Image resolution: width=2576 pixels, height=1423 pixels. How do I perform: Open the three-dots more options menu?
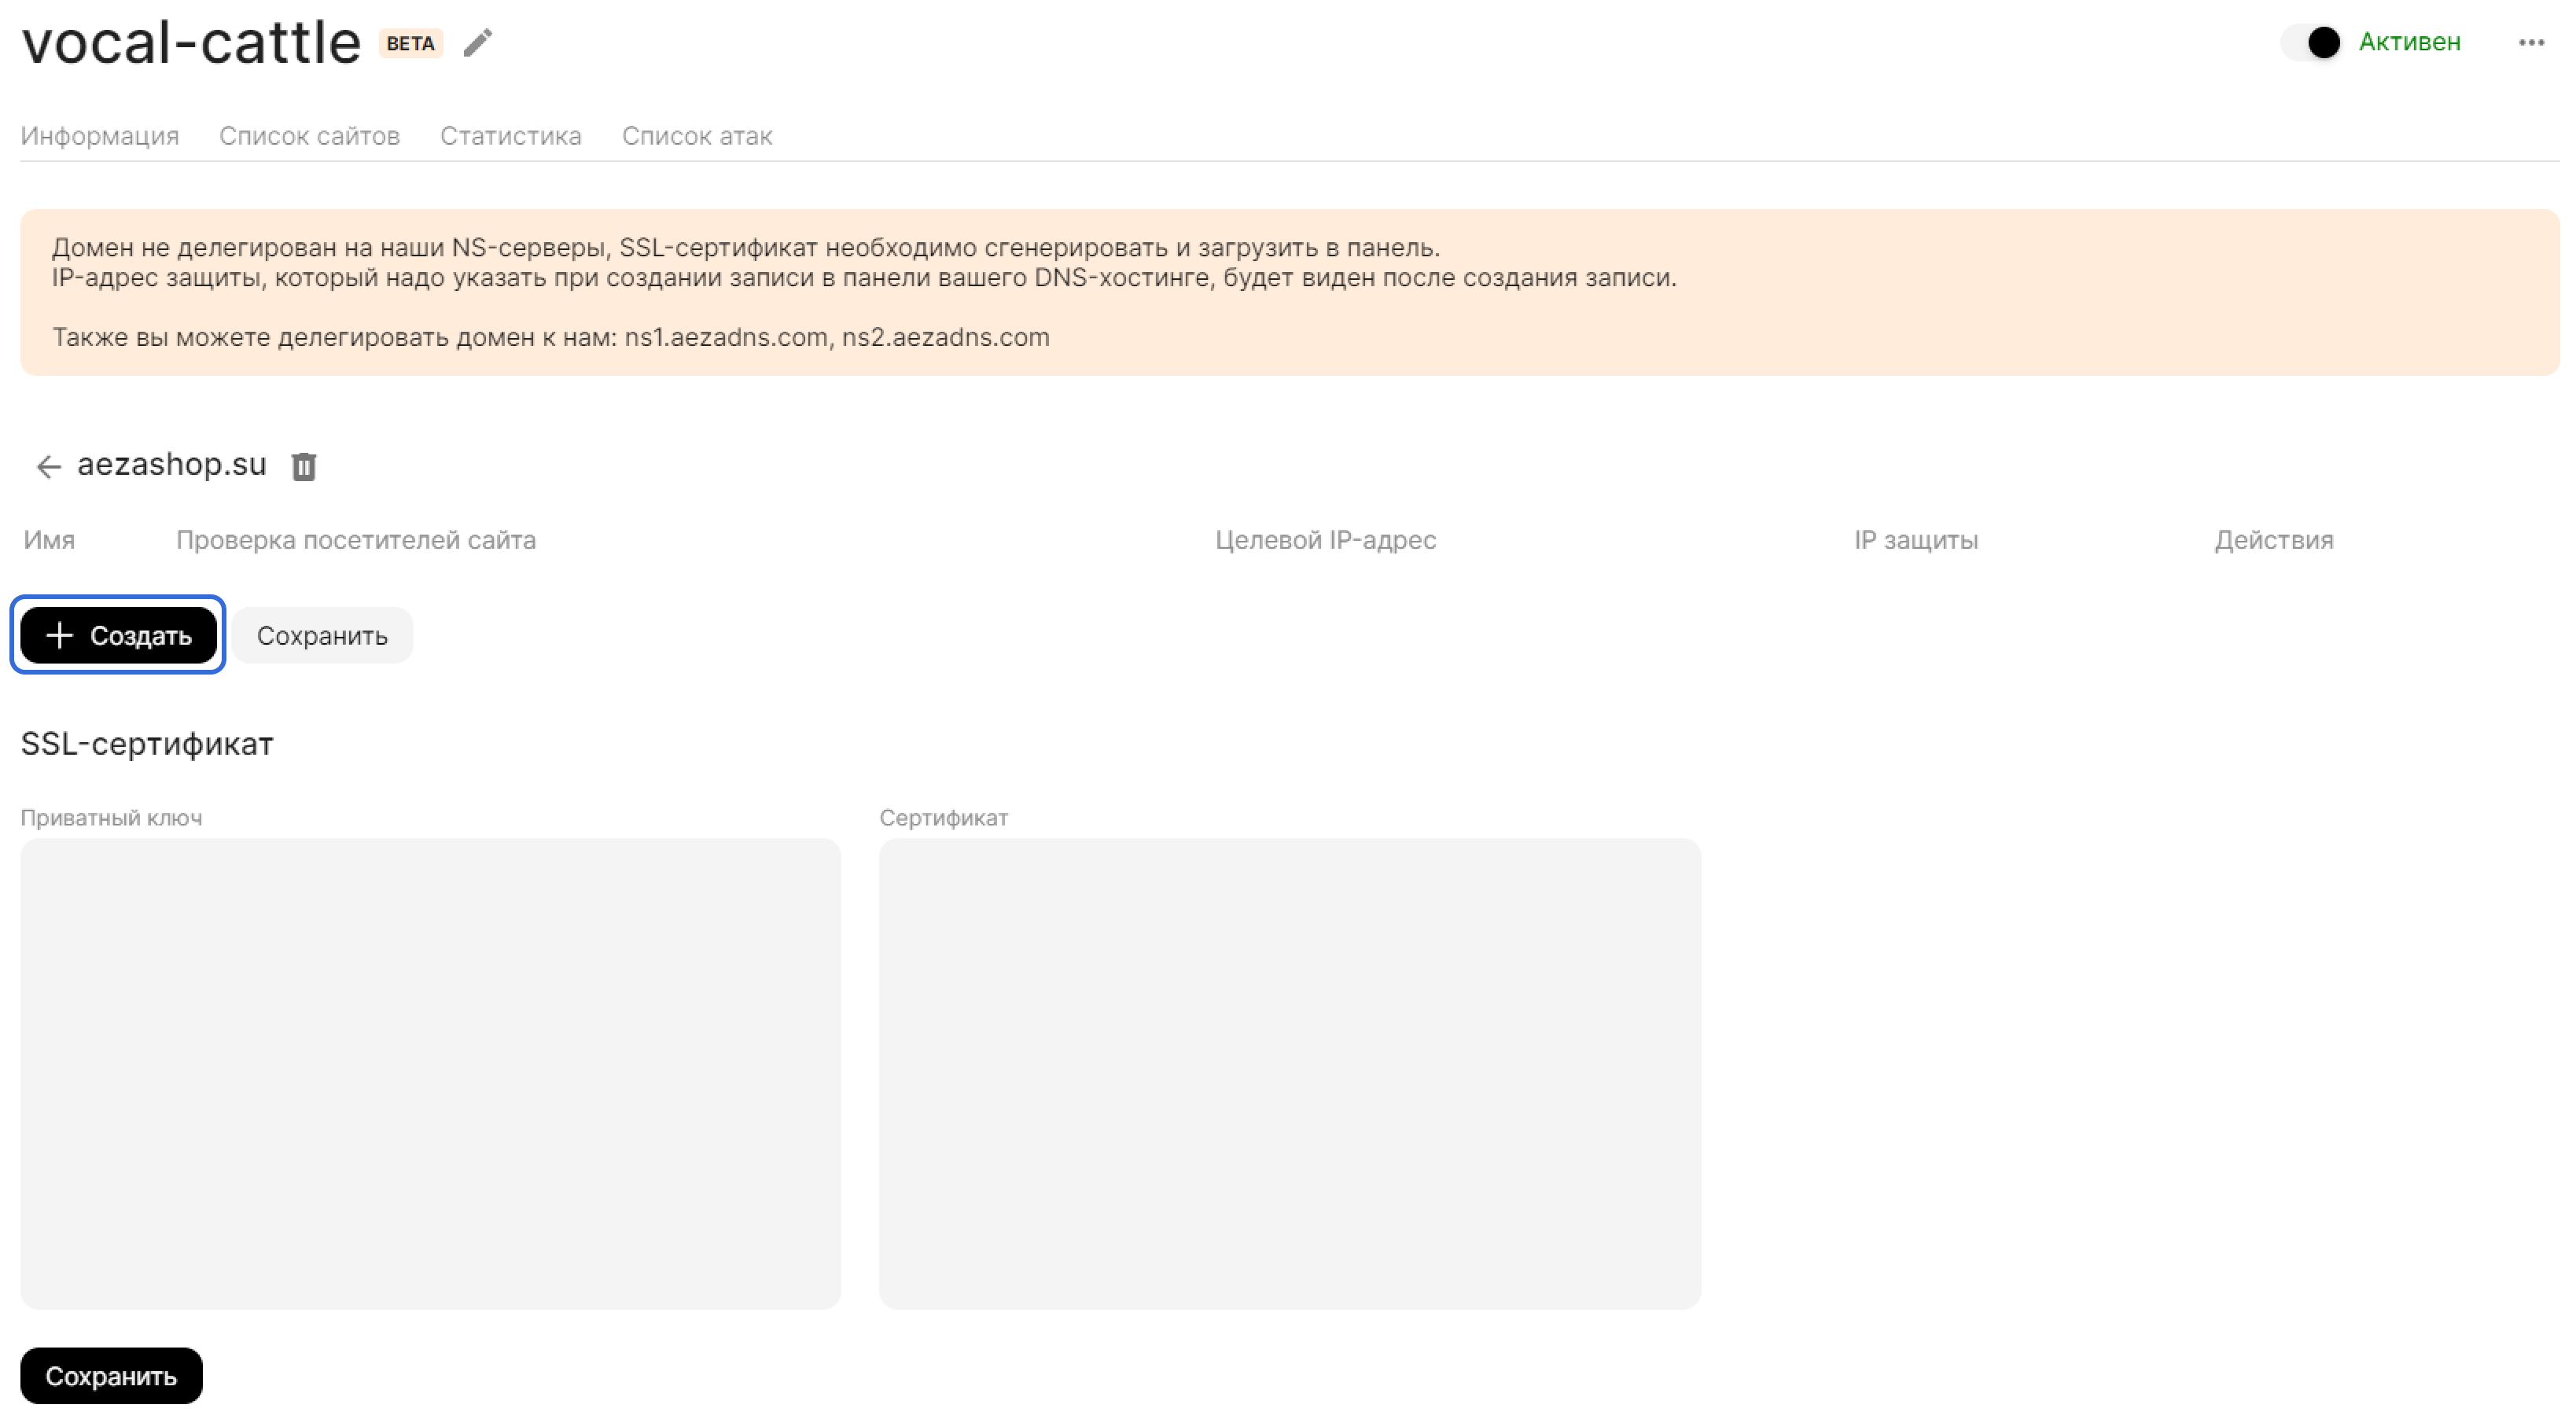click(x=2530, y=42)
